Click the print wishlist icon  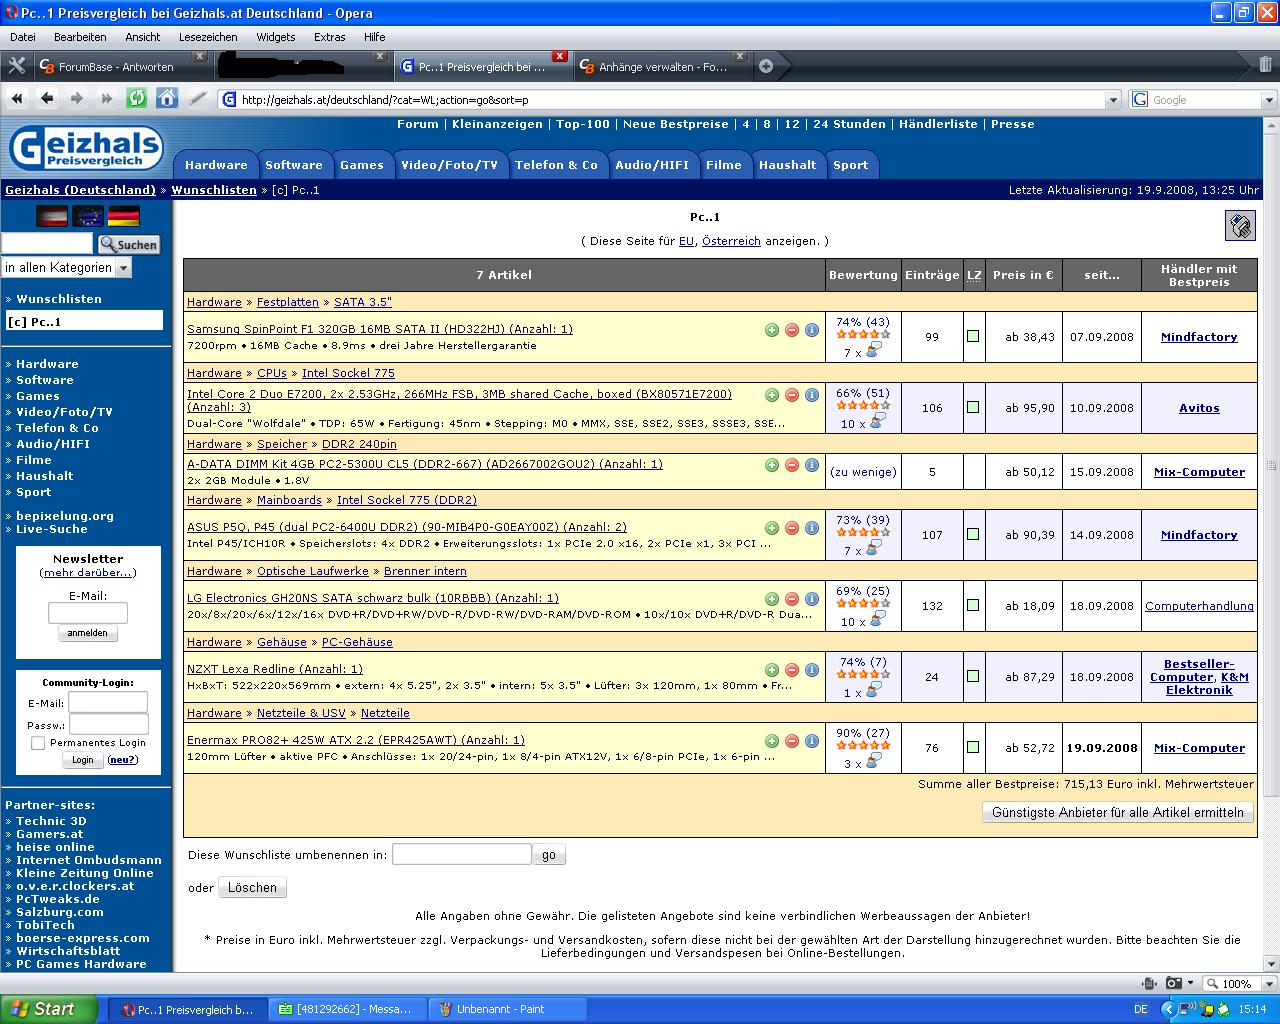point(1240,226)
